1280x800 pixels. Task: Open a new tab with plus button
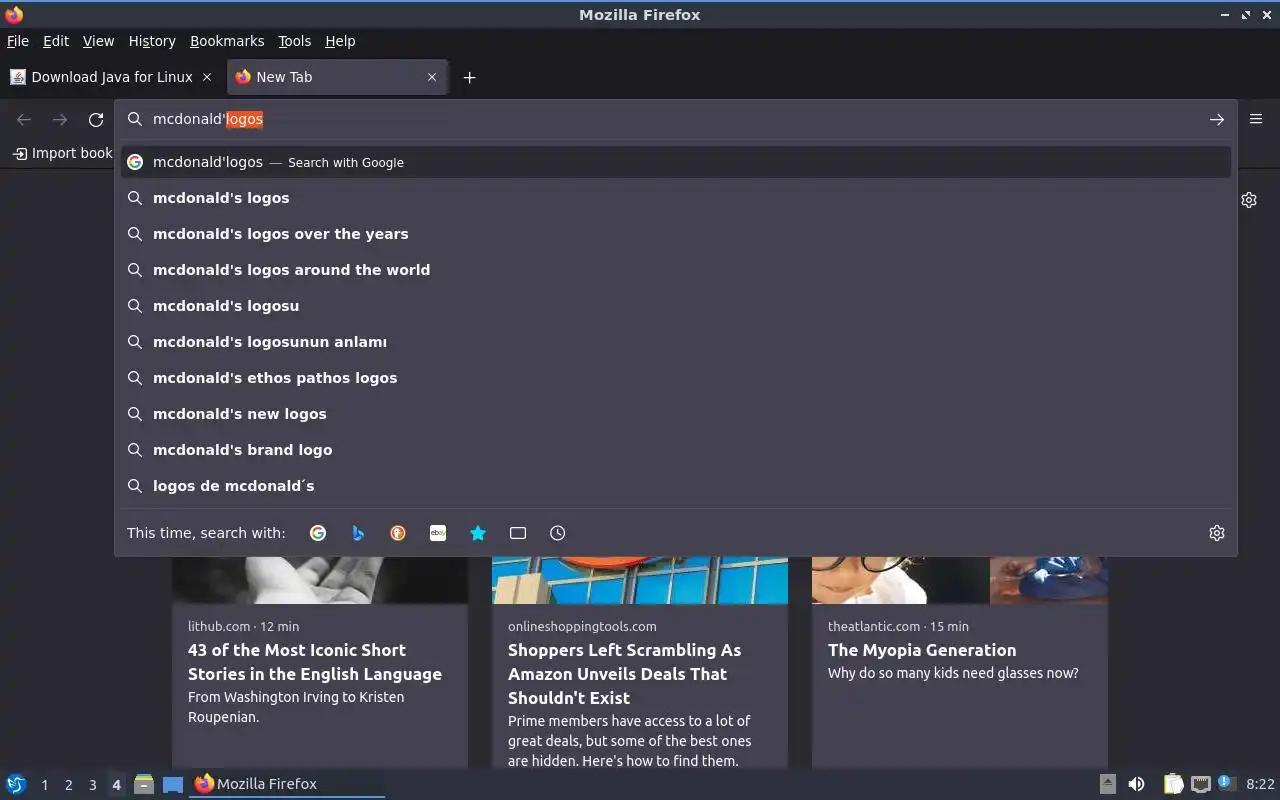tap(469, 77)
